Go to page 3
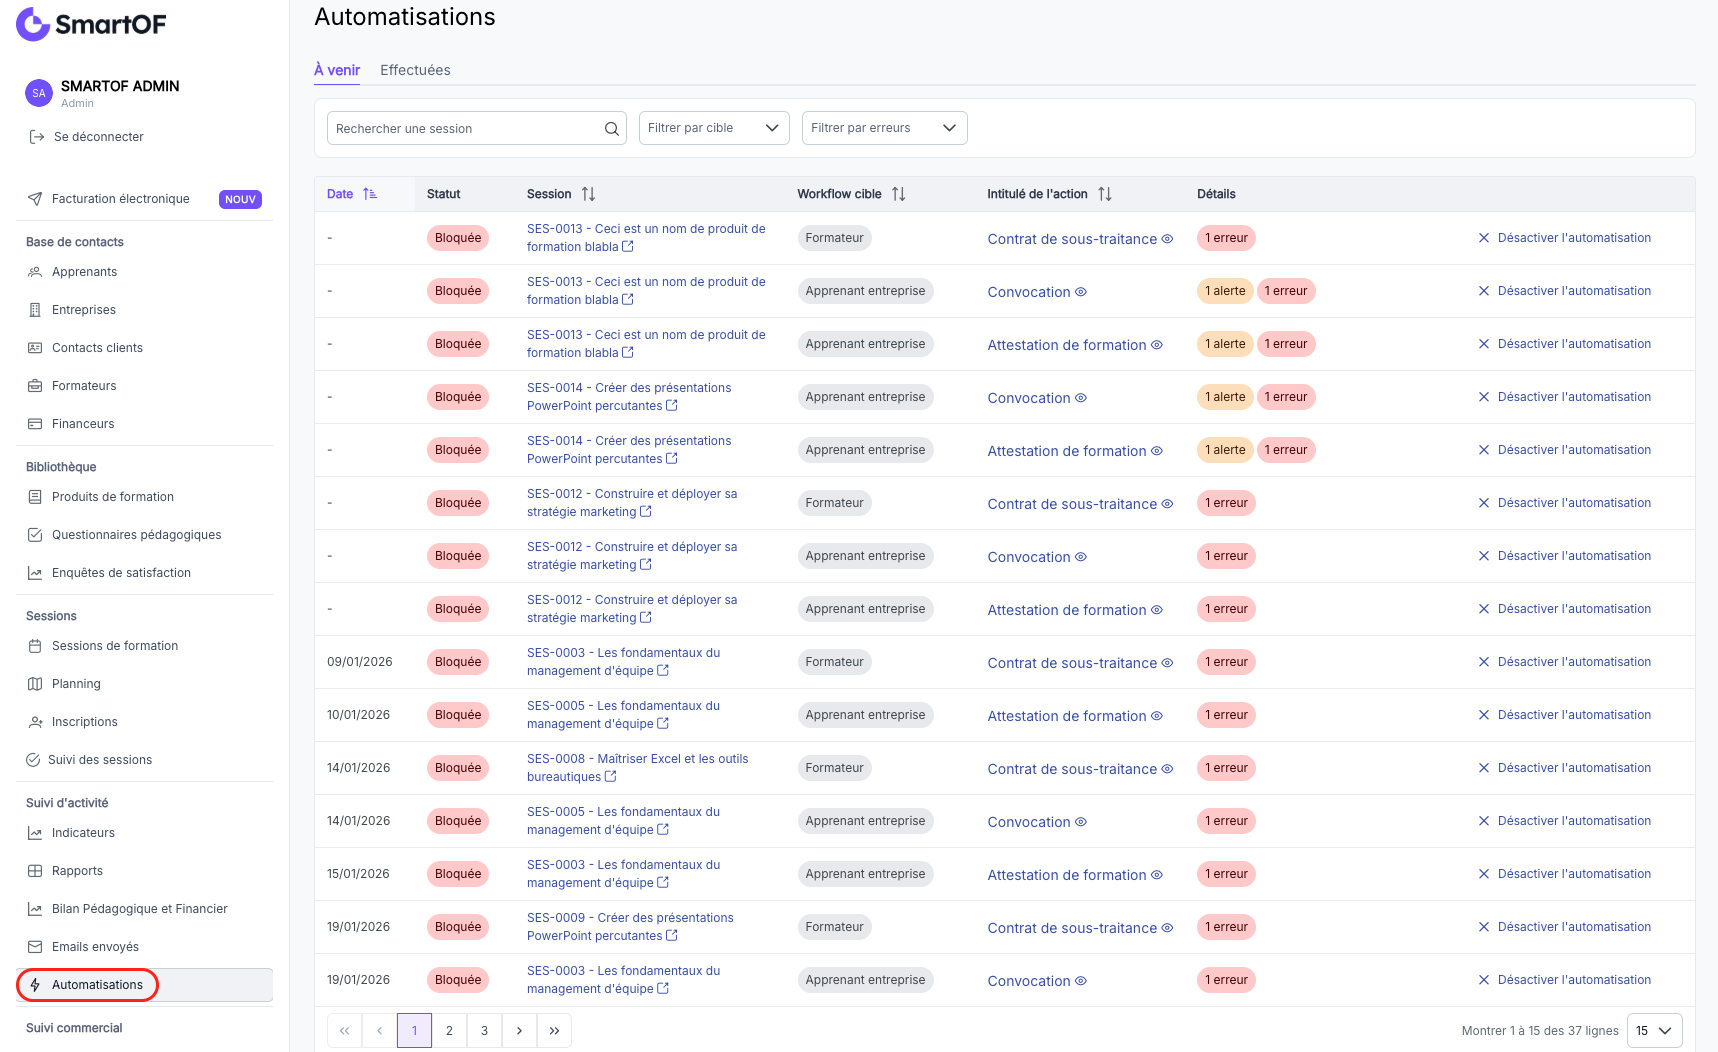 484,1031
